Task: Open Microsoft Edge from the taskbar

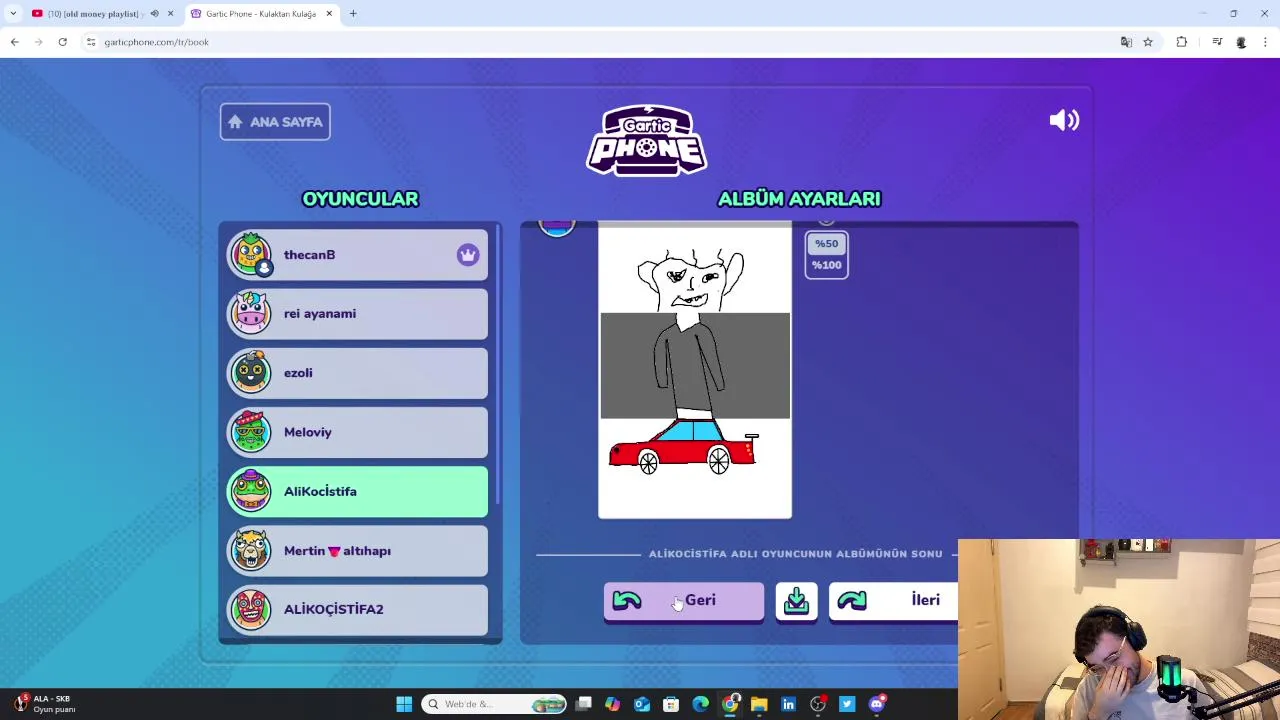Action: coord(700,704)
